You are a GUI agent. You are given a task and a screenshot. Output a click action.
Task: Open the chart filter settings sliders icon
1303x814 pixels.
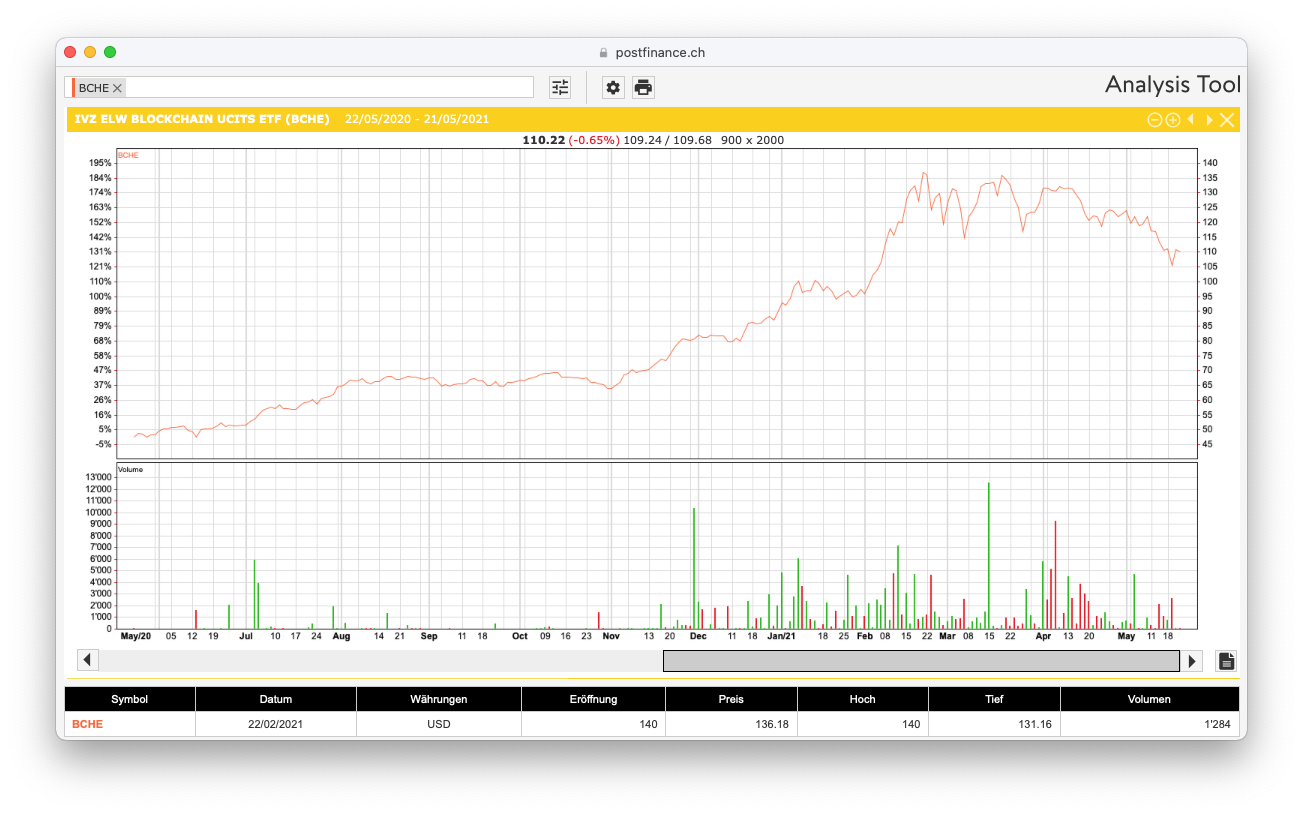[560, 87]
